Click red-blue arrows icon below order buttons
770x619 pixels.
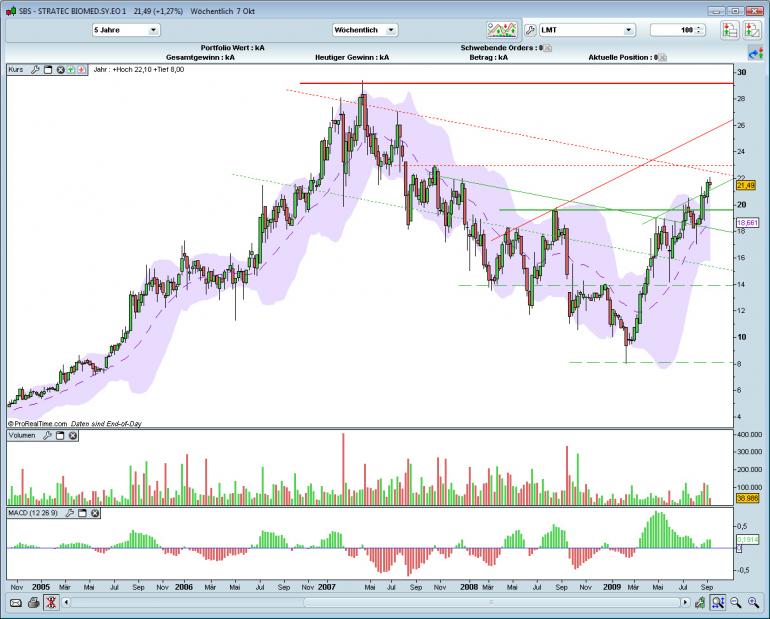755,53
